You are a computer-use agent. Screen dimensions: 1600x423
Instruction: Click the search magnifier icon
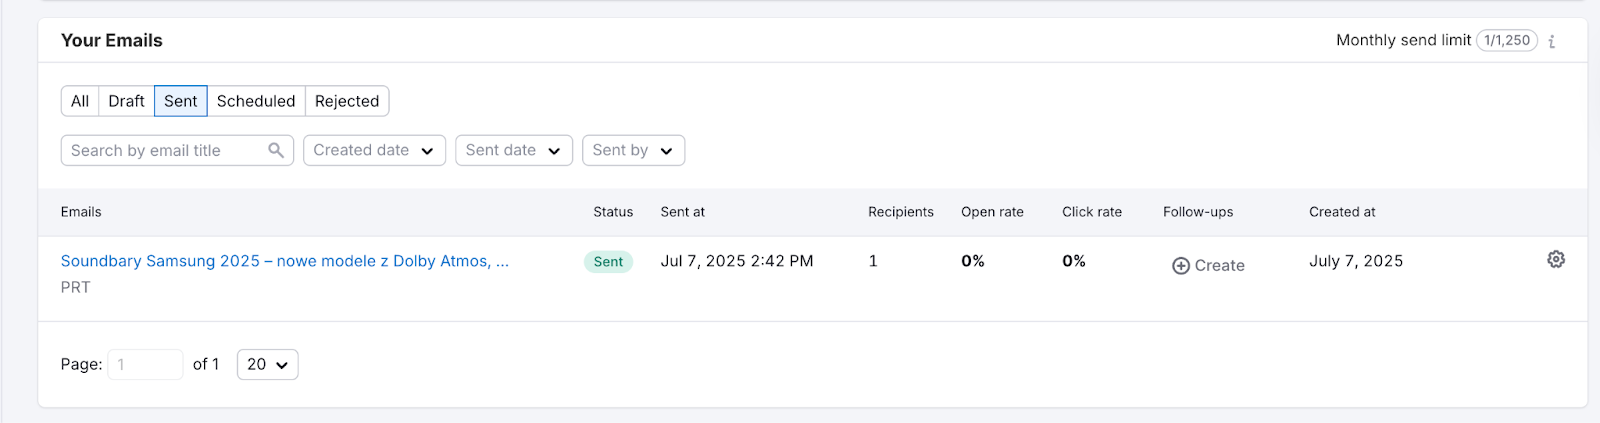276,150
